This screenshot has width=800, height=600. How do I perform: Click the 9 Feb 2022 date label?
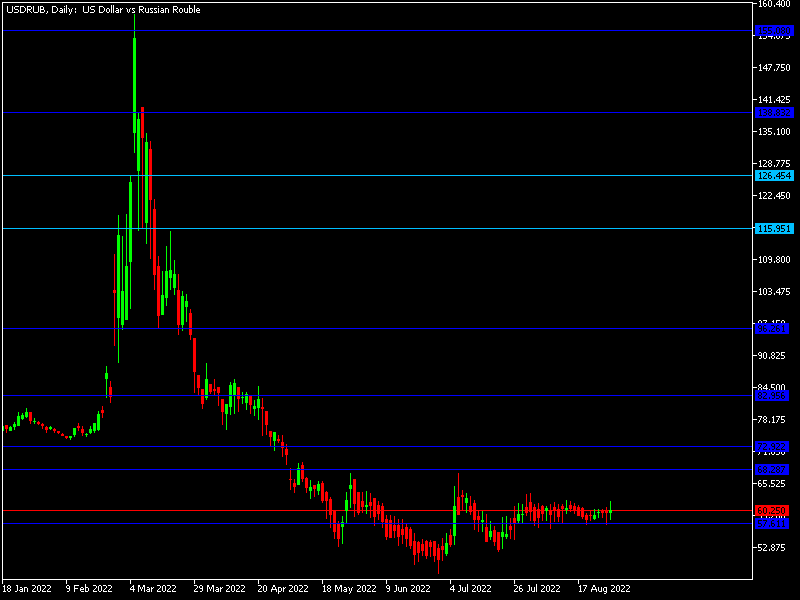(x=89, y=588)
